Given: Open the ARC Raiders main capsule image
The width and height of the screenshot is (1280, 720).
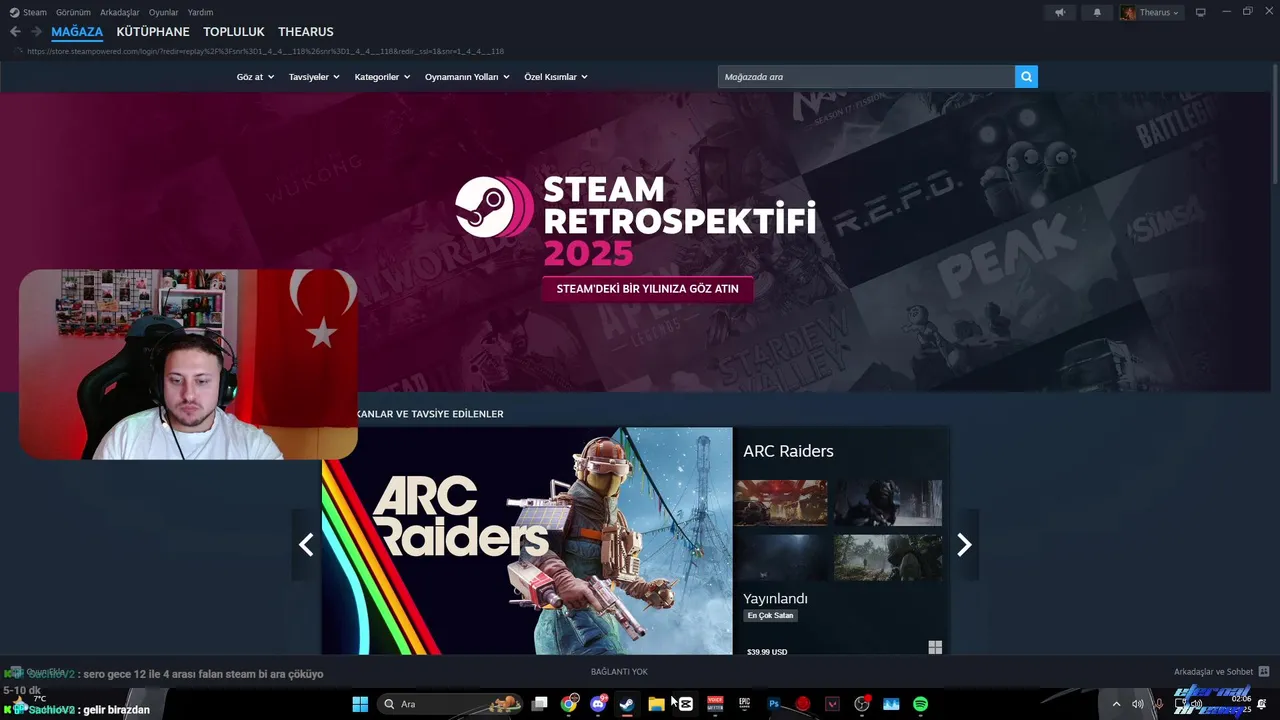Looking at the screenshot, I should [527, 541].
